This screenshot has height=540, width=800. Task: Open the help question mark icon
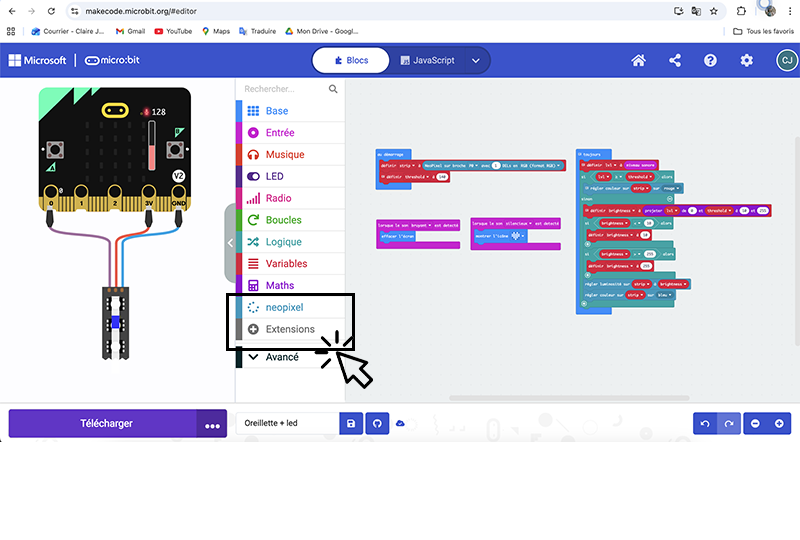pyautogui.click(x=711, y=60)
